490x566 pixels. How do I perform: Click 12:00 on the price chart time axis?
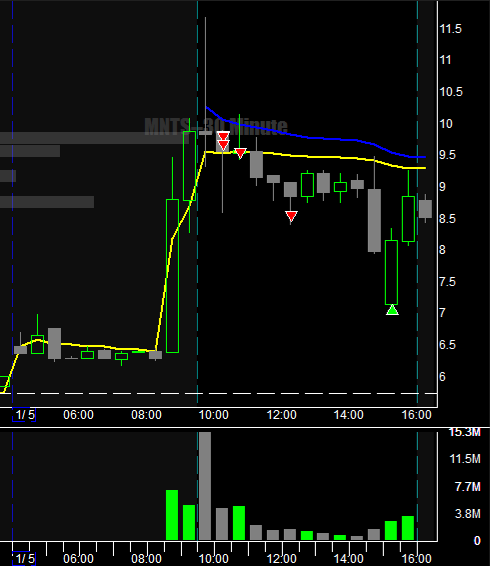click(282, 415)
